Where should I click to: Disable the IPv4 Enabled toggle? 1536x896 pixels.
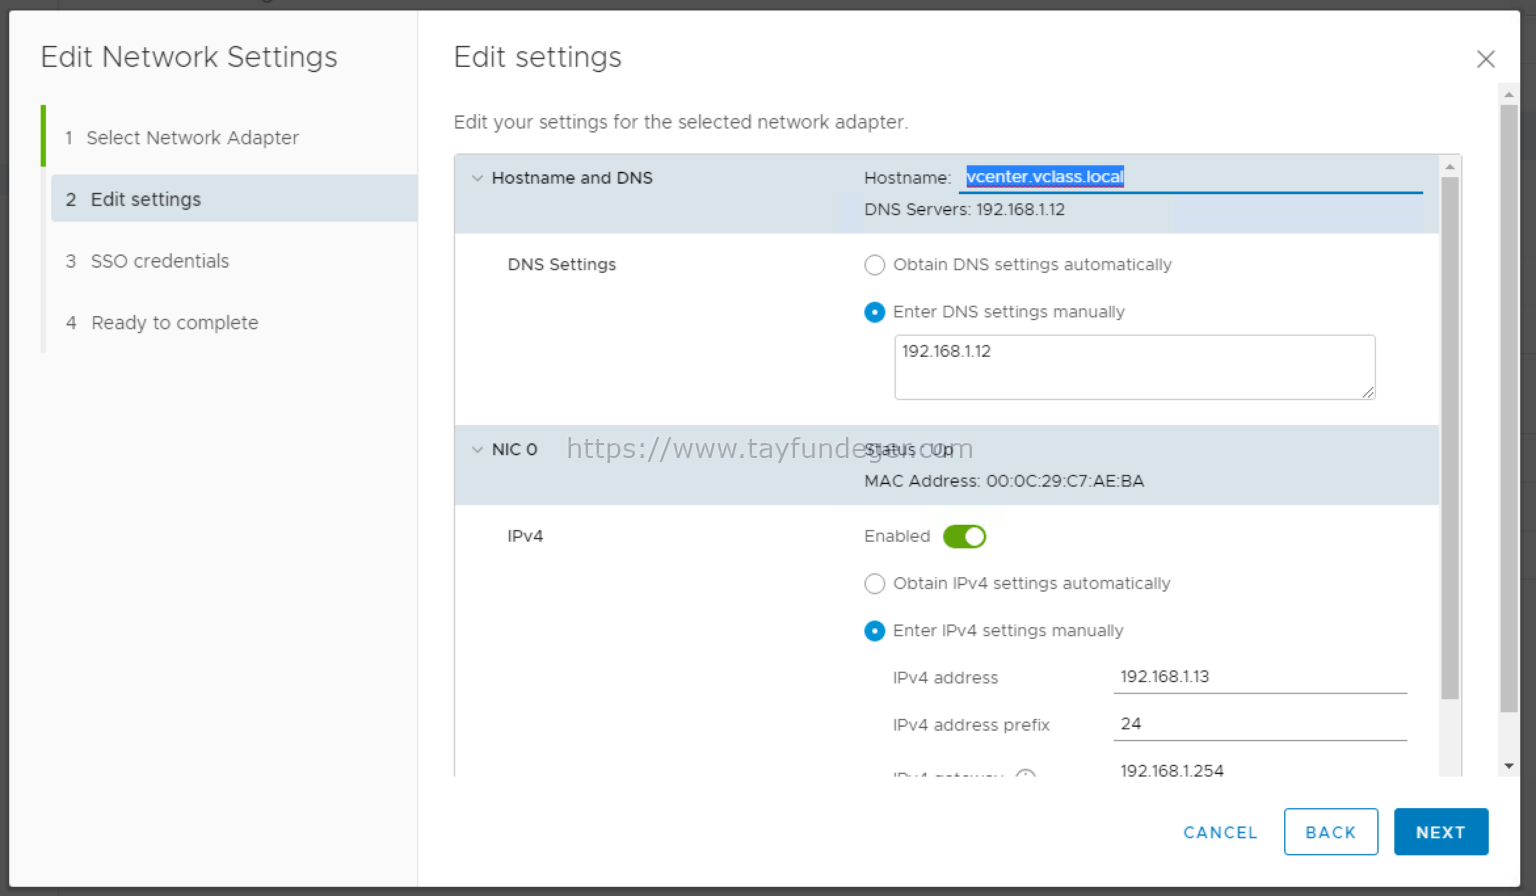click(x=964, y=536)
